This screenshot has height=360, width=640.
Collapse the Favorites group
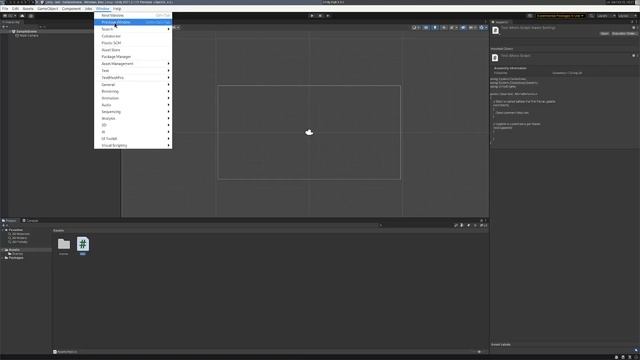click(x=3, y=230)
